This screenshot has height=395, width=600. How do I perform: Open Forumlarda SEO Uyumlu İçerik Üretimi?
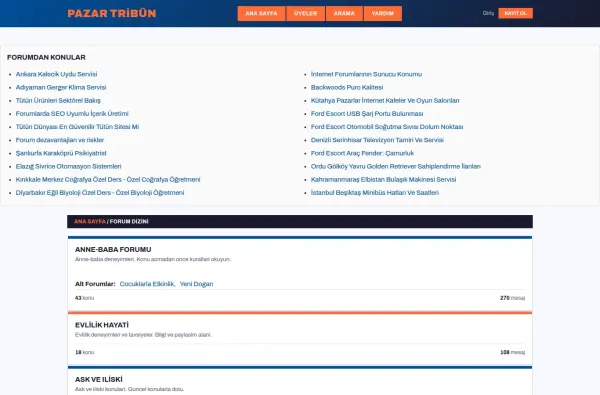click(72, 114)
